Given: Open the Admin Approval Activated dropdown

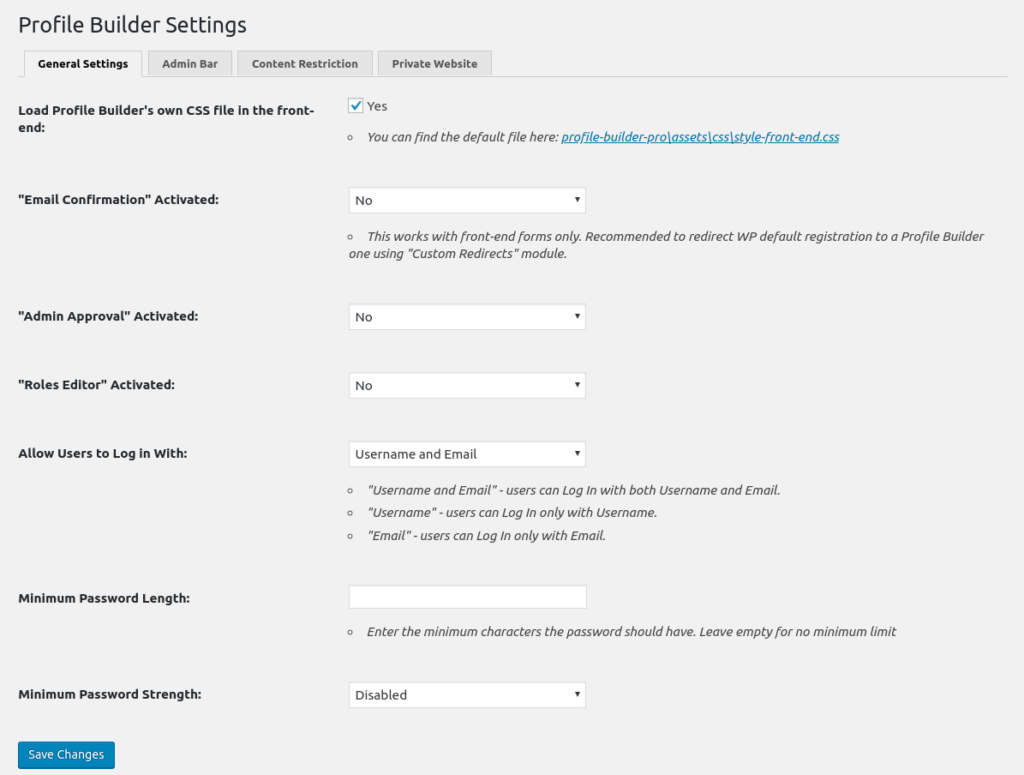Looking at the screenshot, I should click(x=467, y=317).
